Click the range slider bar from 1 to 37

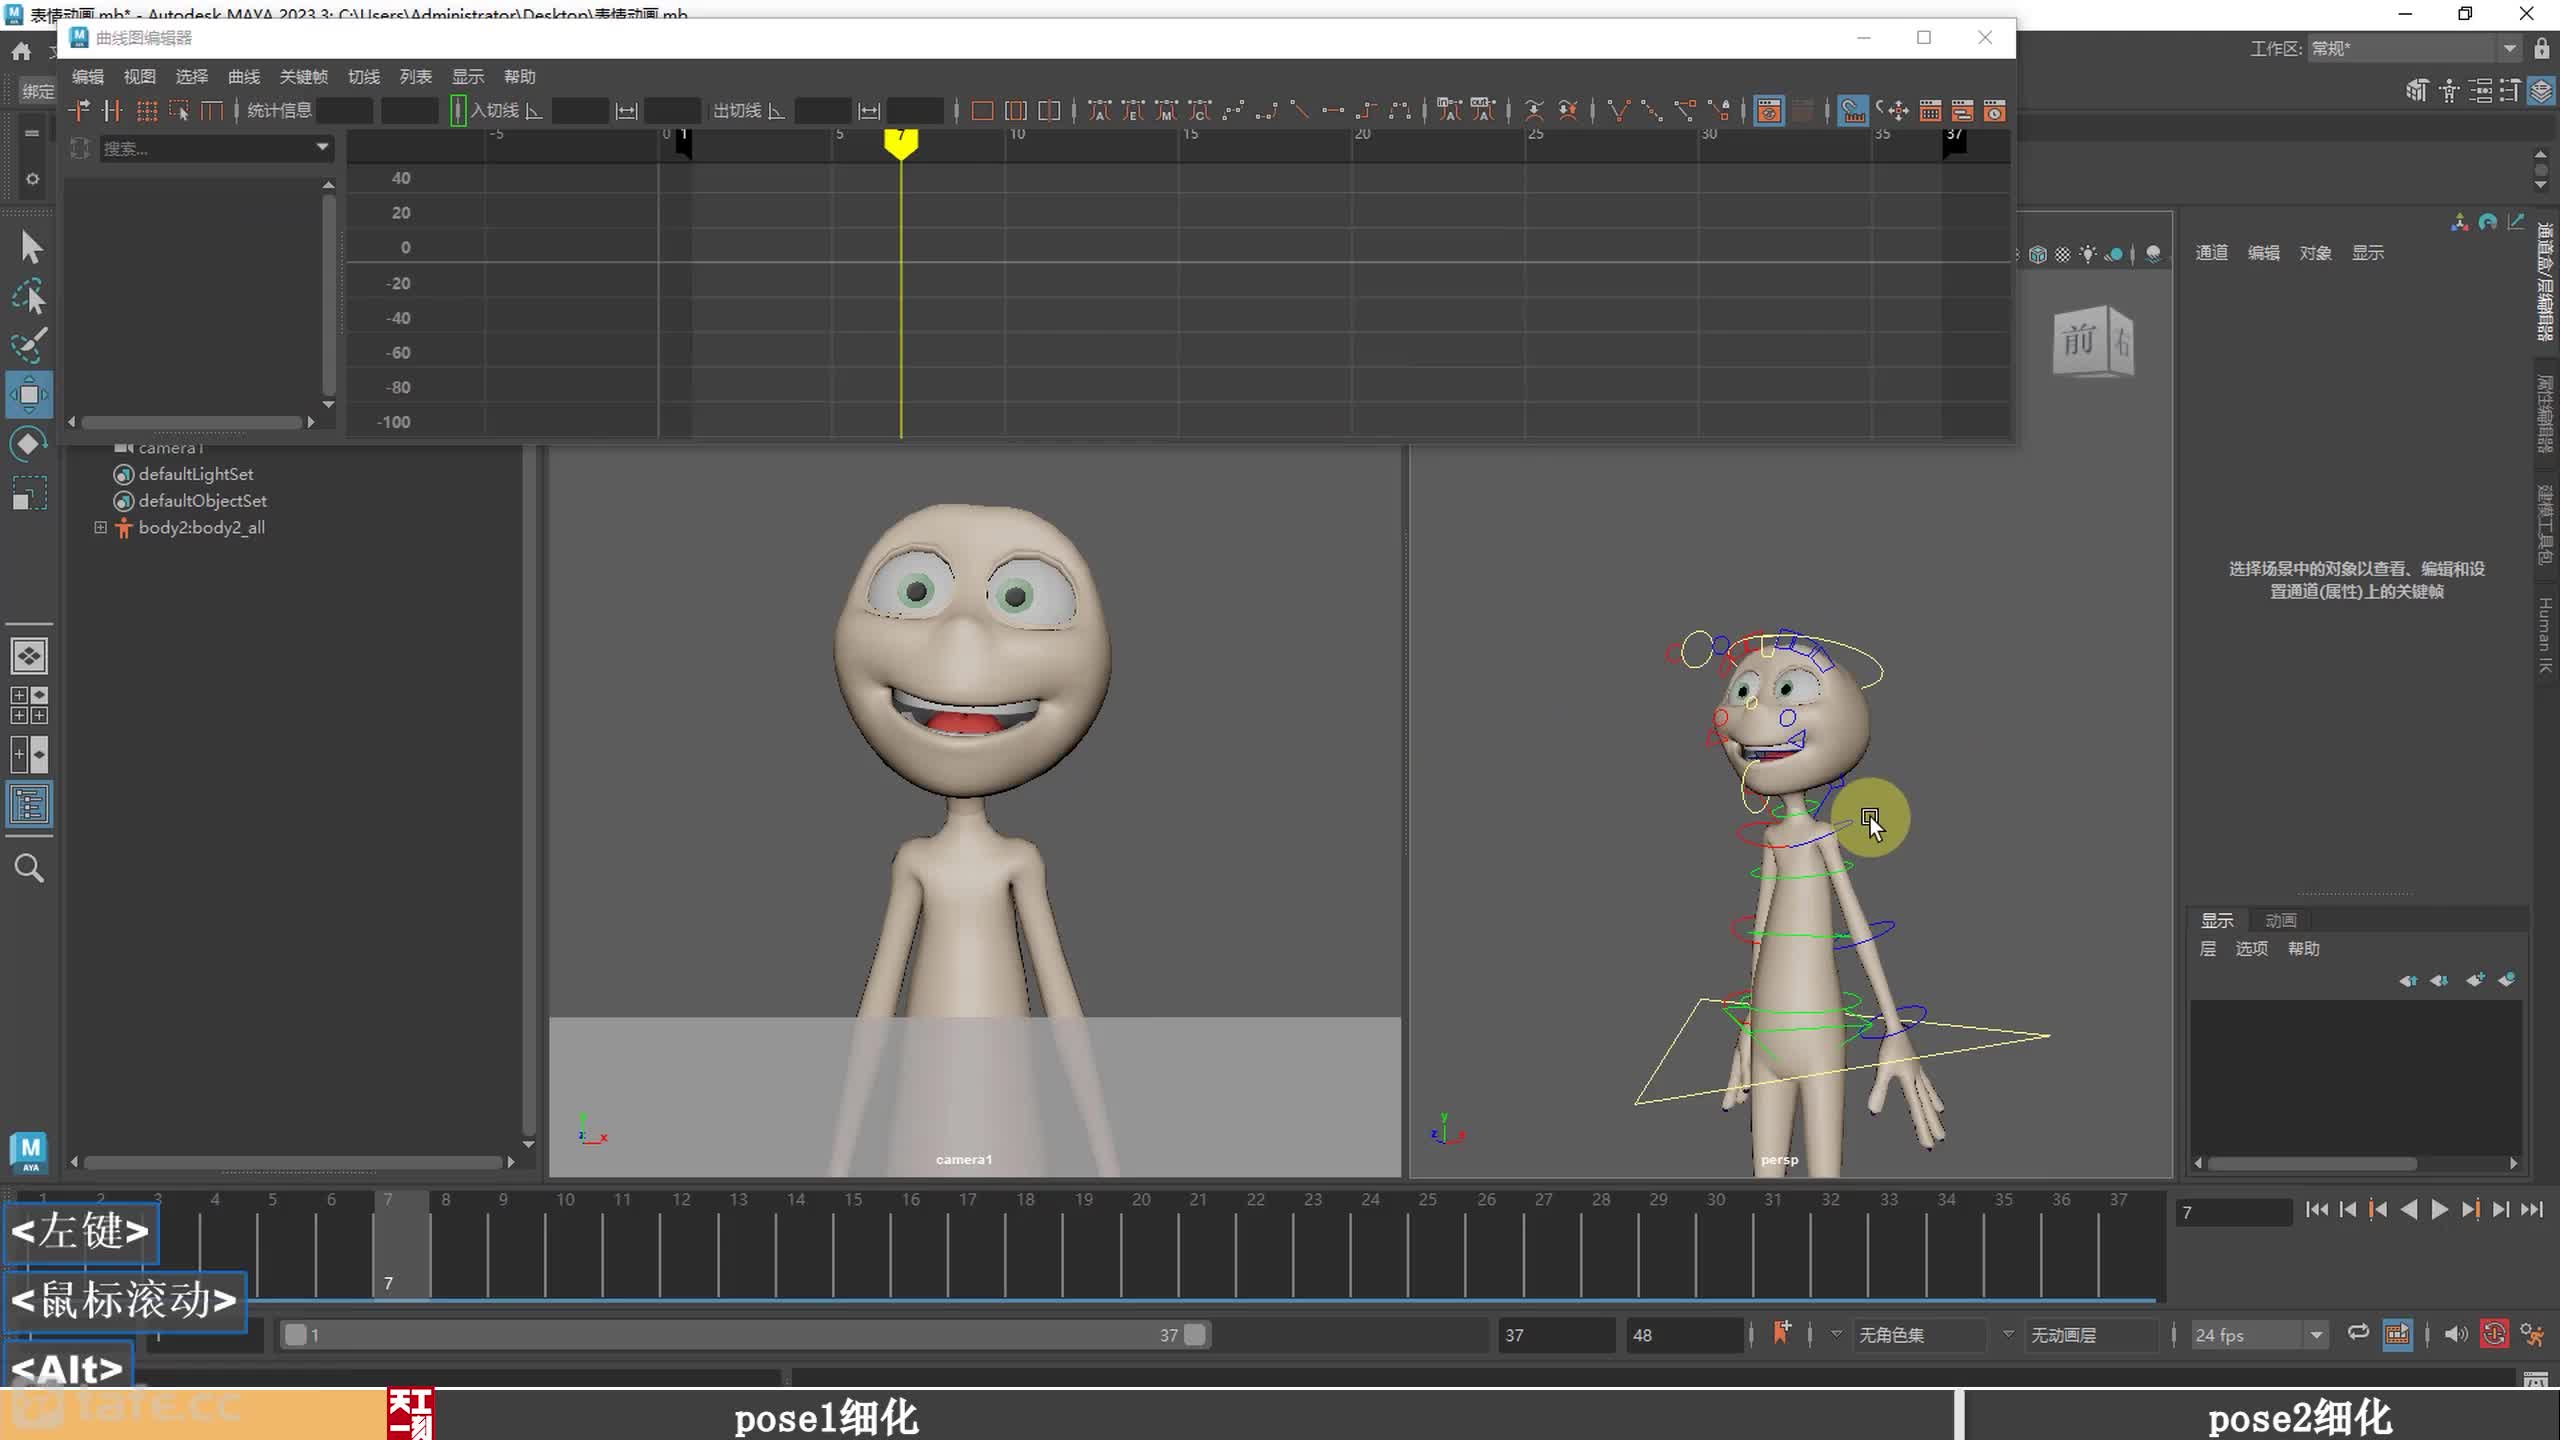pyautogui.click(x=745, y=1335)
